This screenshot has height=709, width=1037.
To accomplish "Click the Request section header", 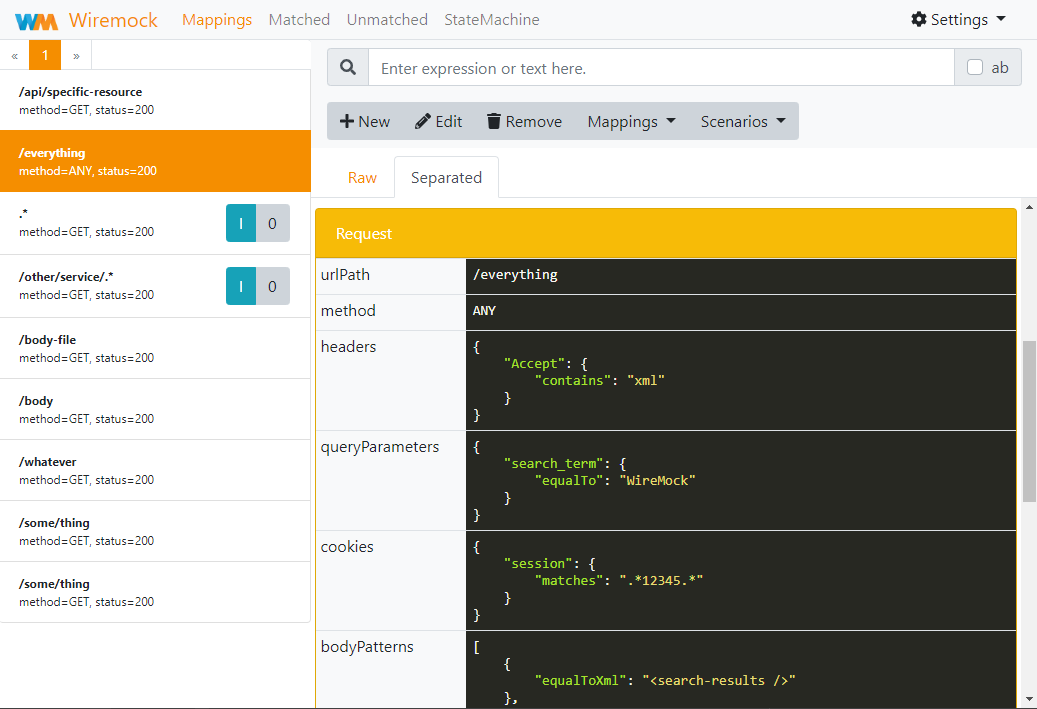I will 665,233.
